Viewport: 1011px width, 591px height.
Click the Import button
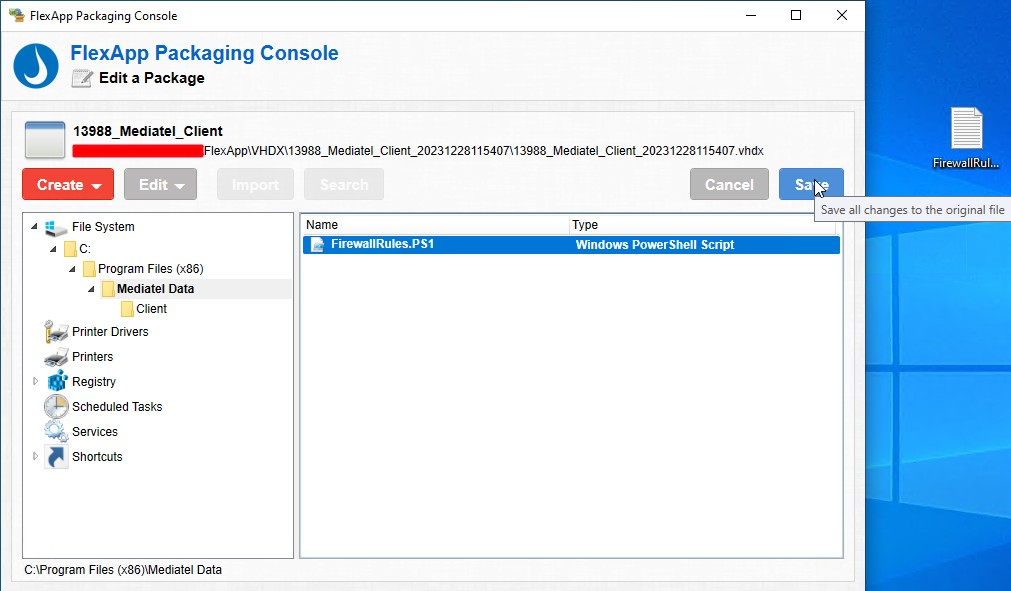click(255, 184)
